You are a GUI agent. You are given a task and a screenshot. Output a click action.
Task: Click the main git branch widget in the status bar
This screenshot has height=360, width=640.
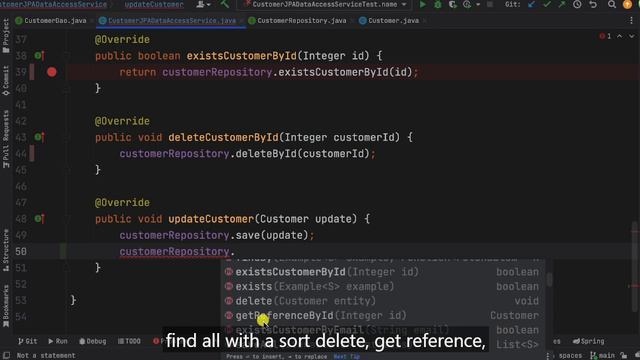[x=602, y=356]
